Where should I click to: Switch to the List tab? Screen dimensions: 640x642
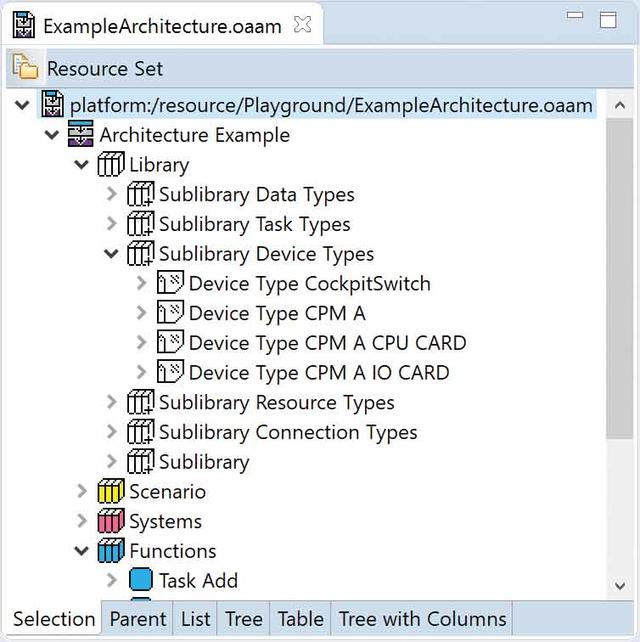coord(195,618)
